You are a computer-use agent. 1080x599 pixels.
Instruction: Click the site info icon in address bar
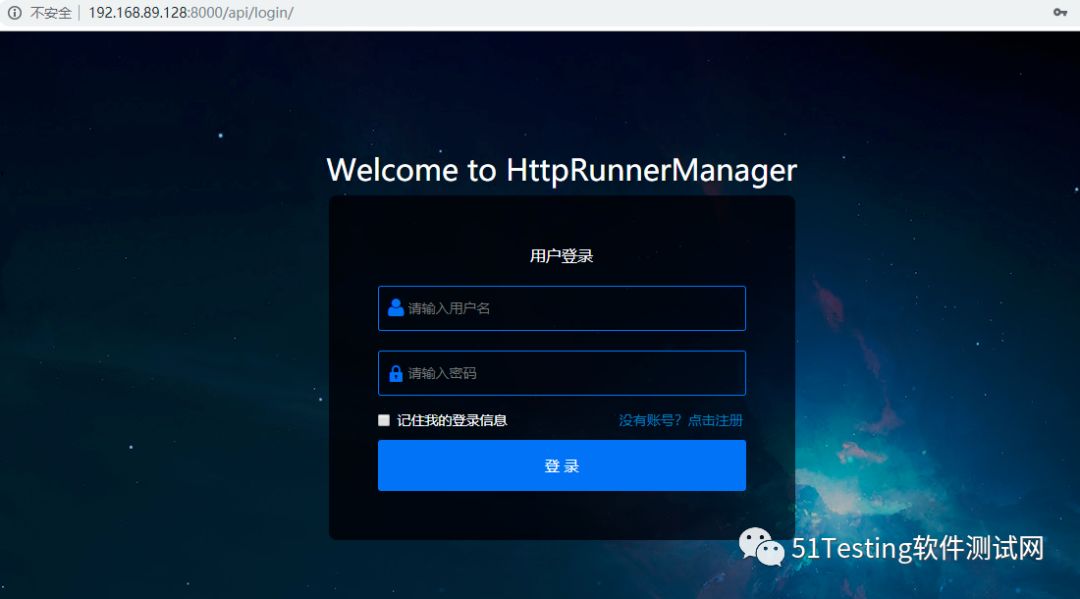14,12
